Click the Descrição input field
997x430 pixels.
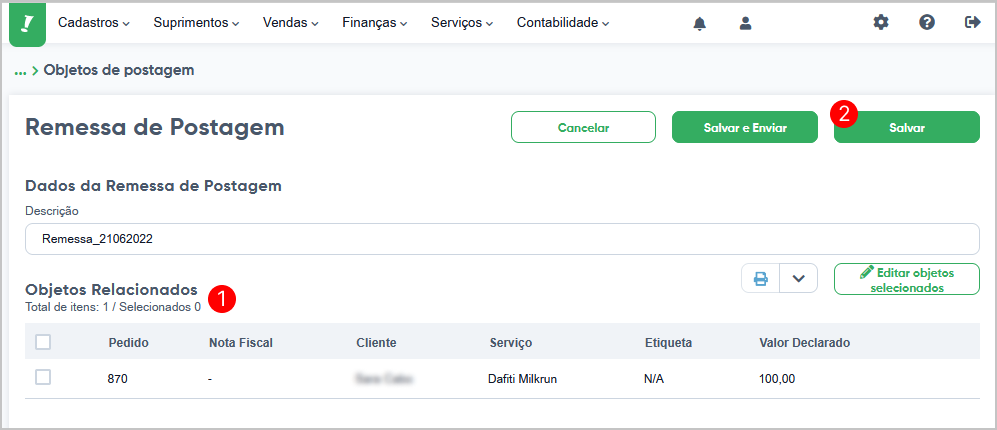pyautogui.click(x=502, y=239)
